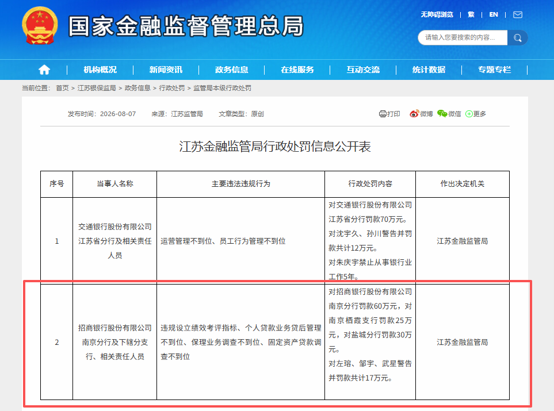Open the 在线服务 menu
This screenshot has height=411, width=554.
coord(297,70)
